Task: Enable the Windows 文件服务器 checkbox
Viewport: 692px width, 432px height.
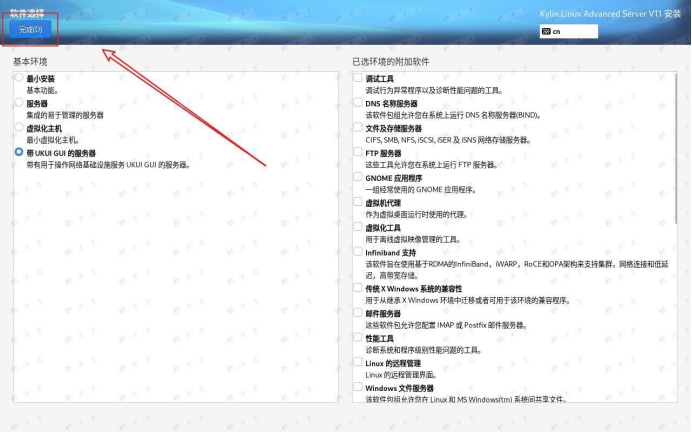Action: point(358,387)
